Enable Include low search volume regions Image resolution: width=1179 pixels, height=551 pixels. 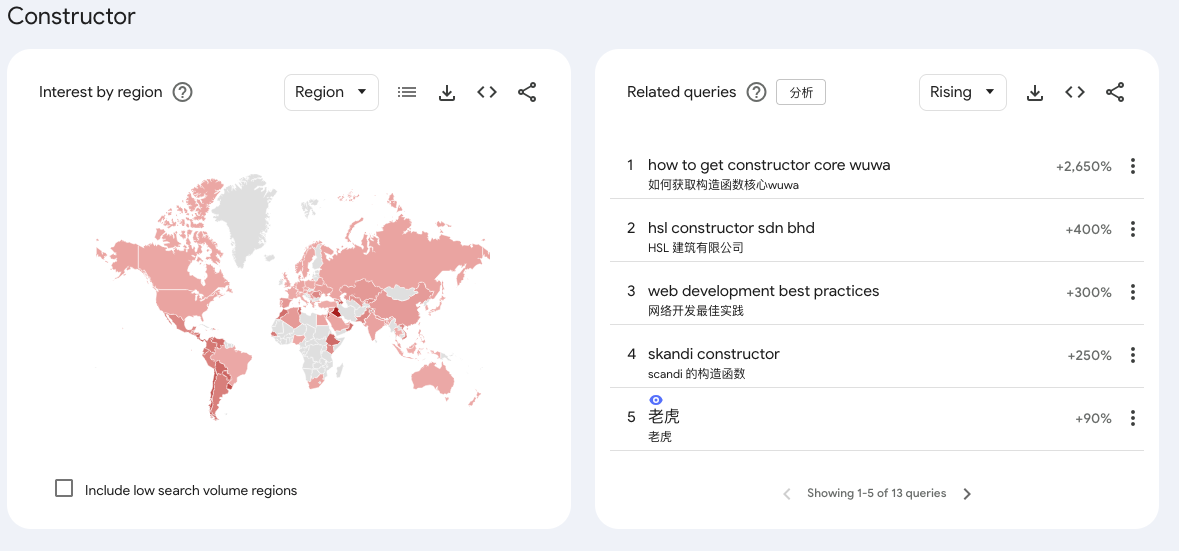65,489
